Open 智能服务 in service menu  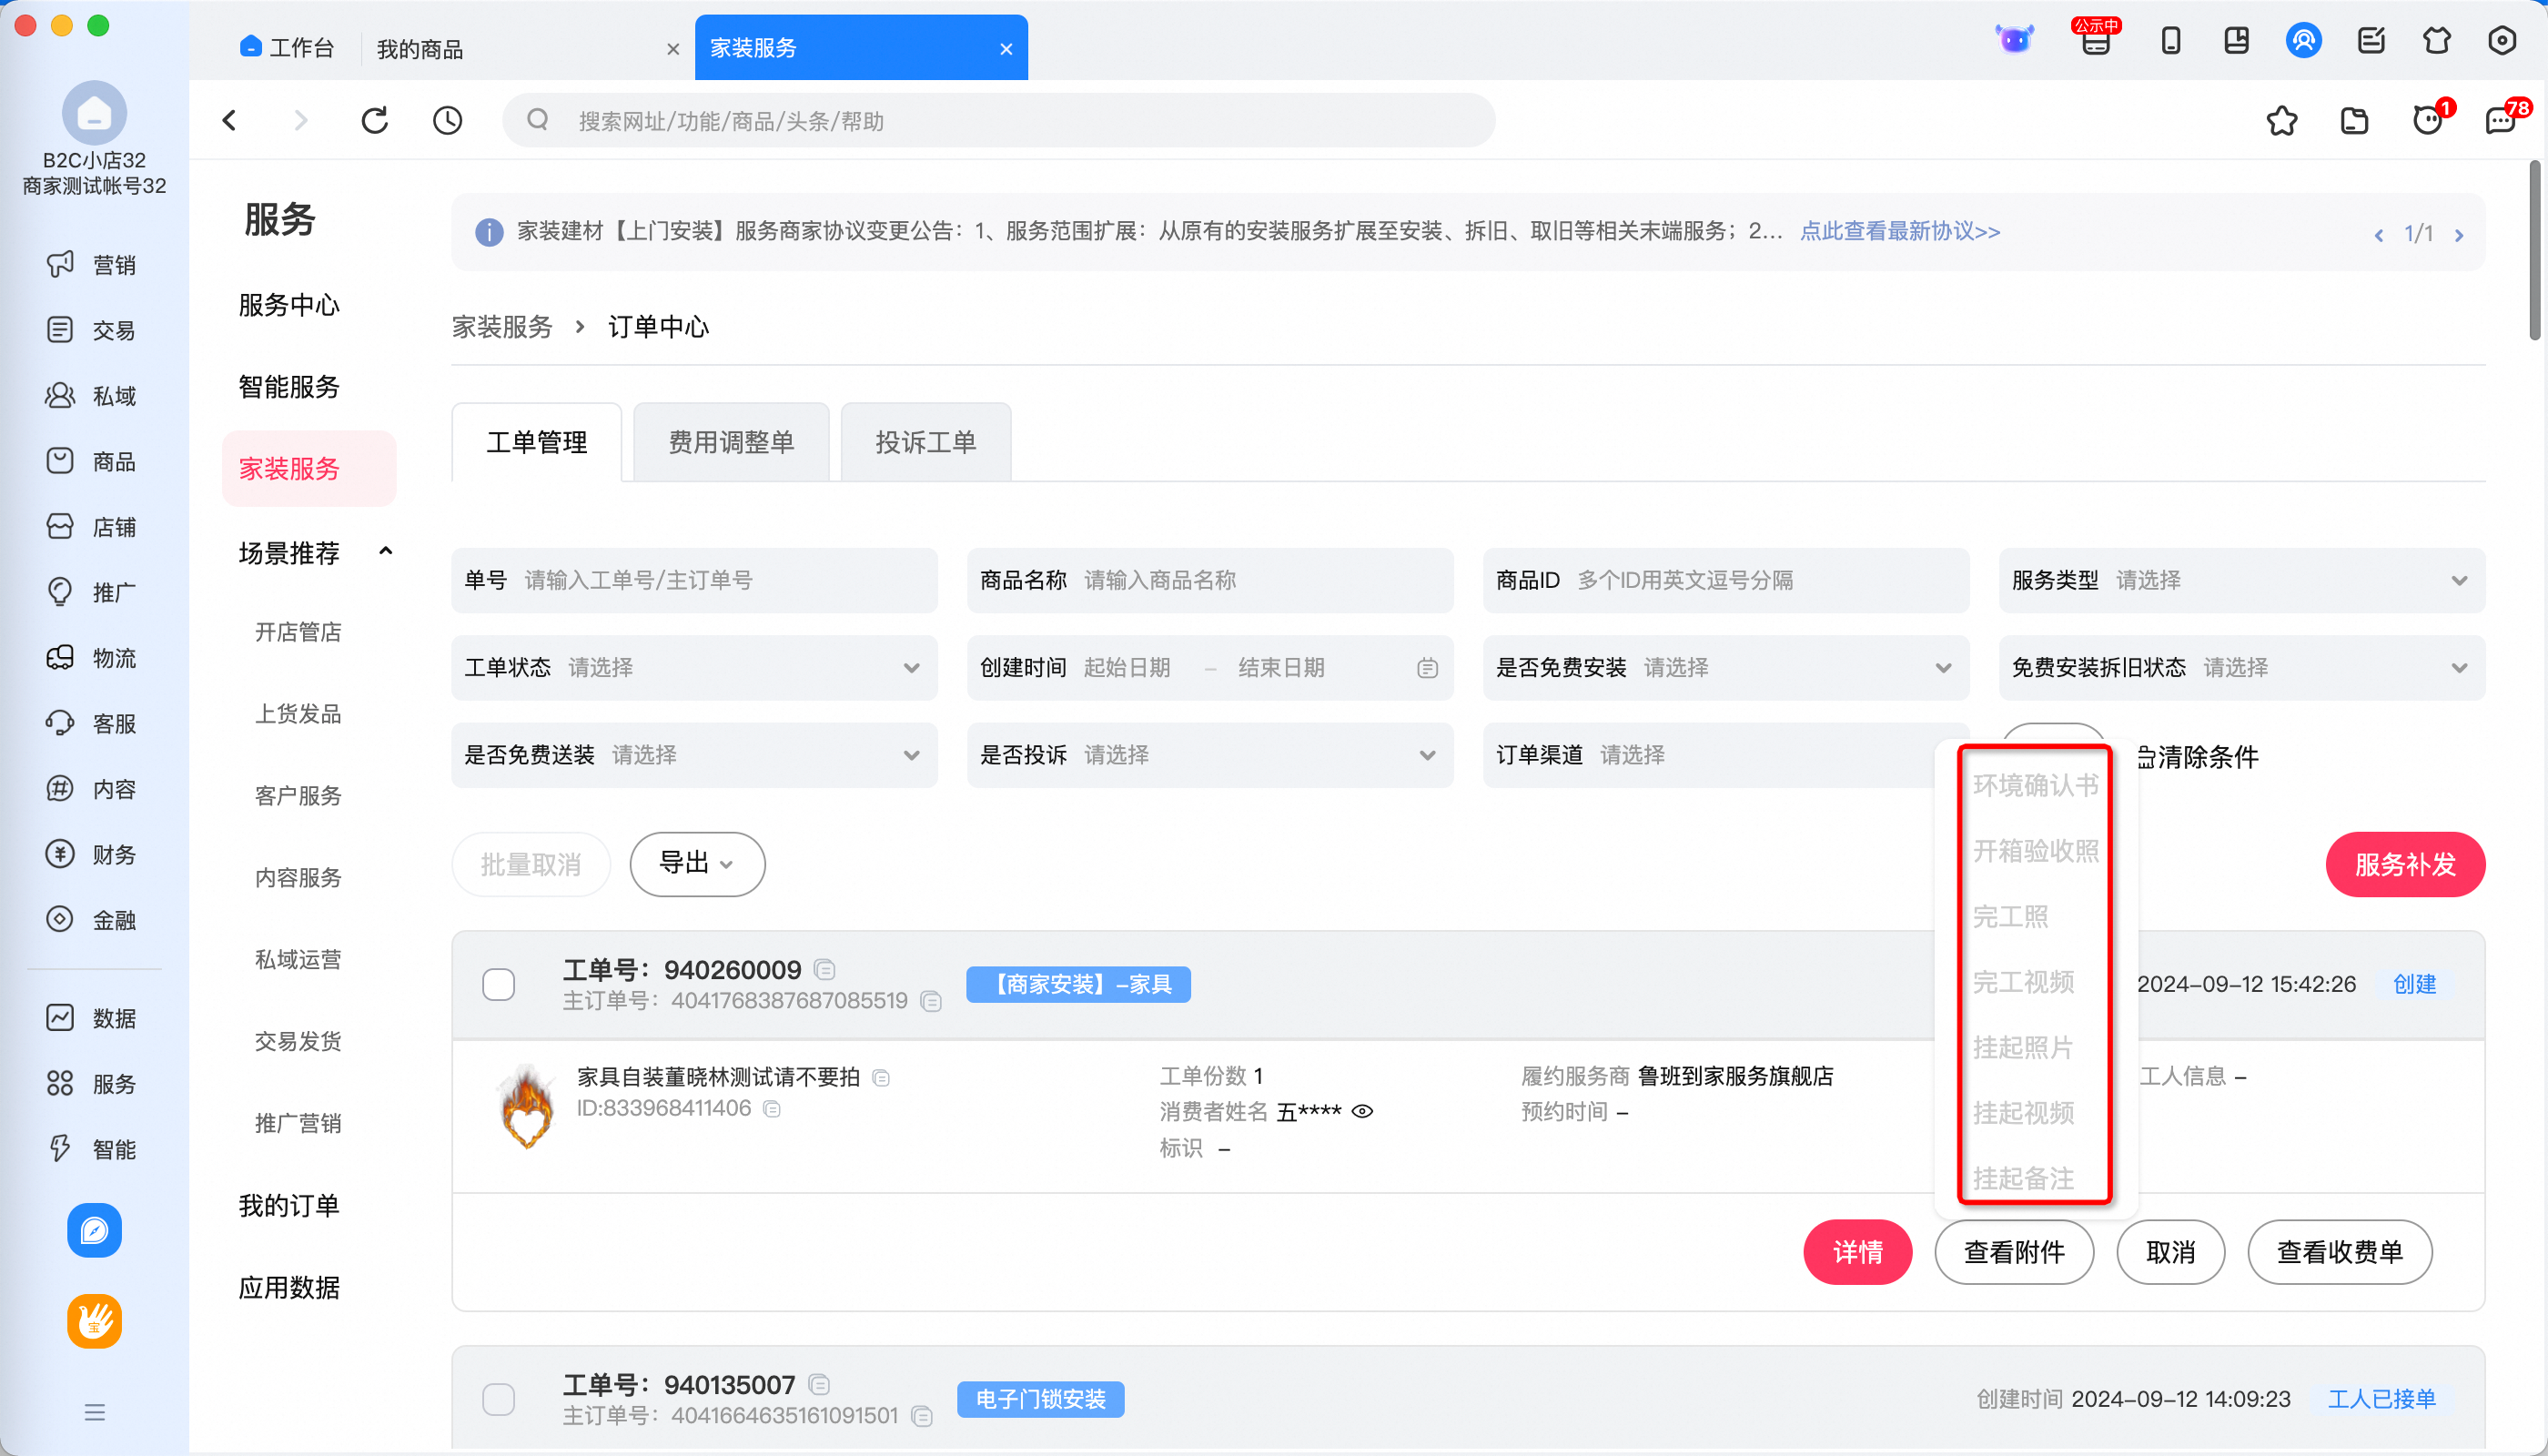[x=289, y=386]
